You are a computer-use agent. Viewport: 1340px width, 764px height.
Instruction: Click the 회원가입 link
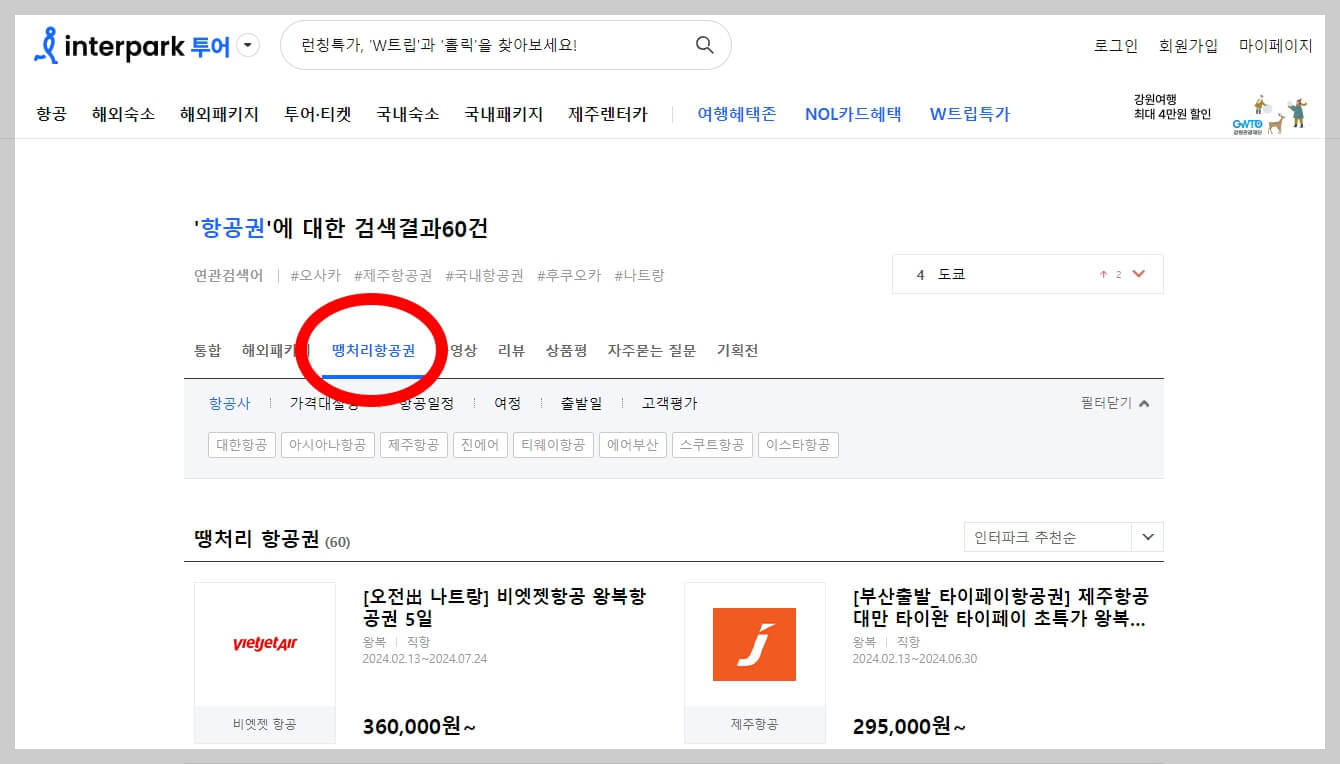pos(1189,45)
